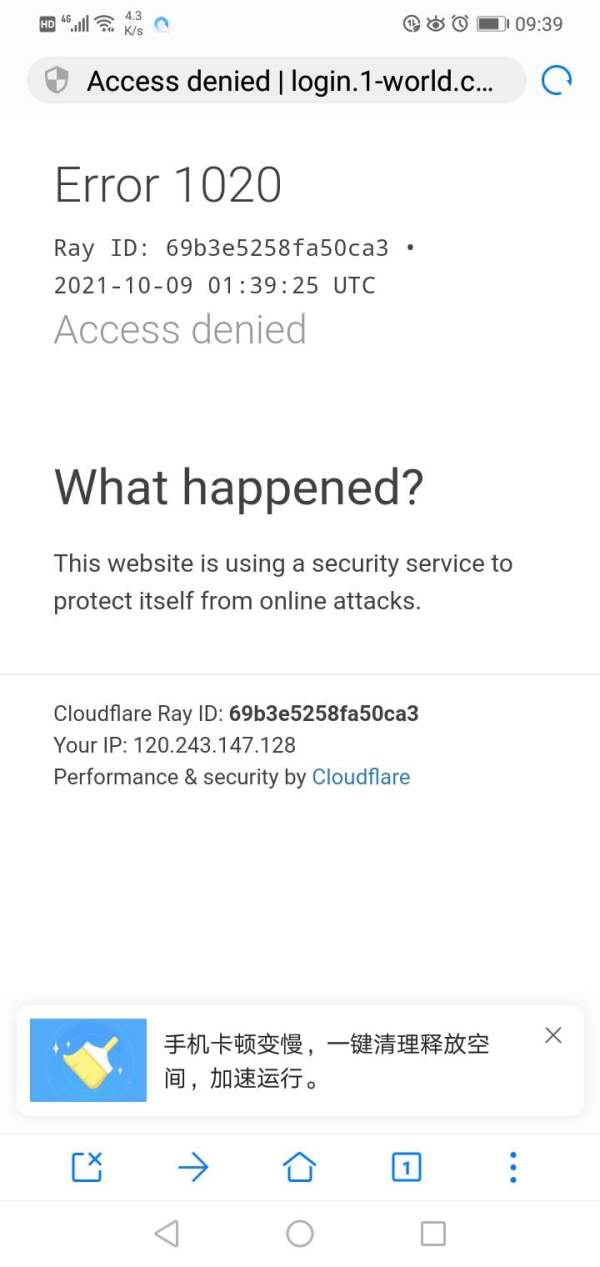Tap the broom cleanup icon in banner
The width and height of the screenshot is (600, 1267).
tap(88, 1060)
